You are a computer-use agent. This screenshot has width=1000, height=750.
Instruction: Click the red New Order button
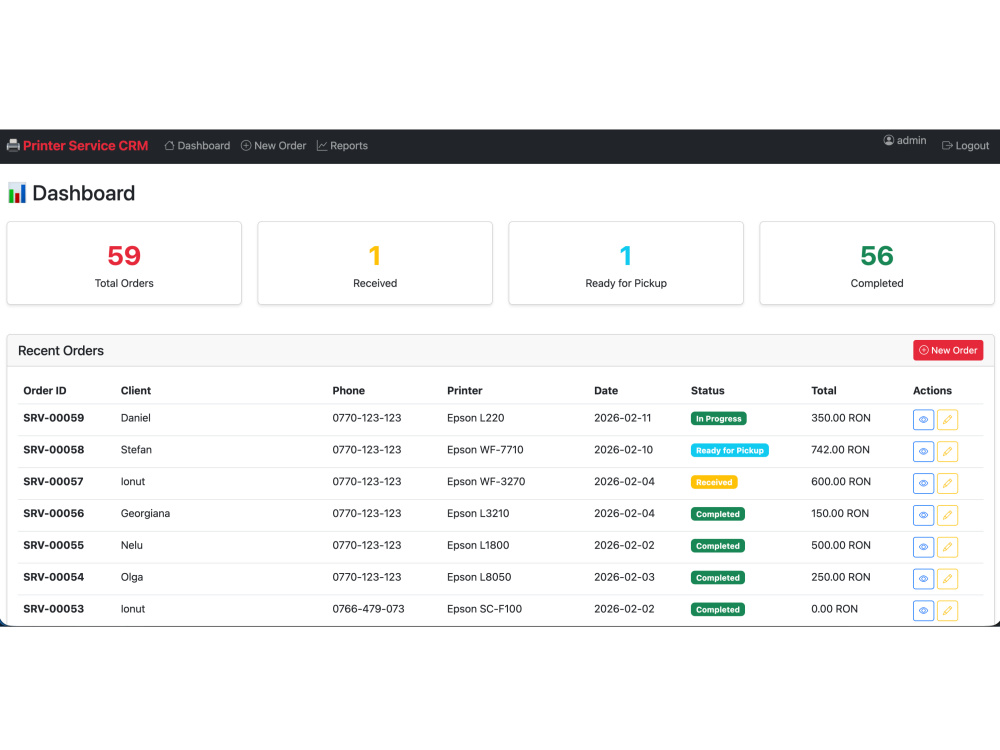[948, 350]
